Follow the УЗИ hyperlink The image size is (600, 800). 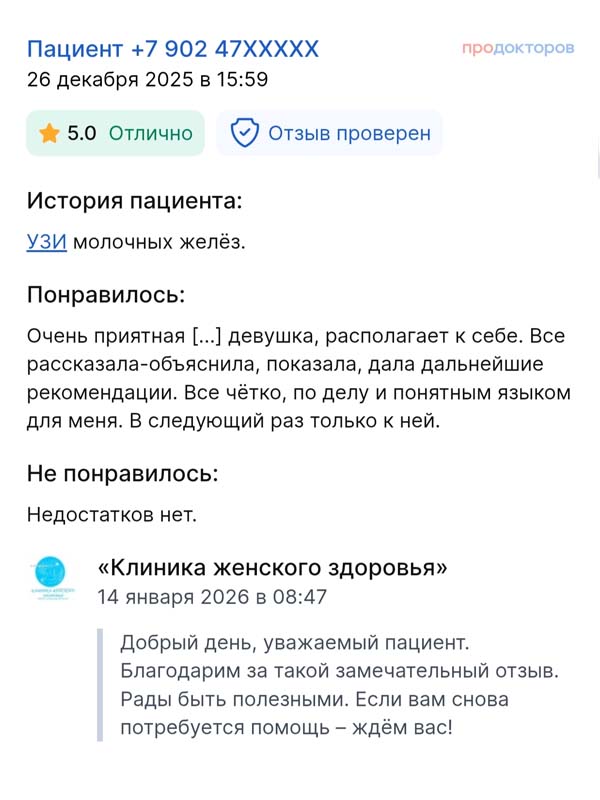point(47,242)
